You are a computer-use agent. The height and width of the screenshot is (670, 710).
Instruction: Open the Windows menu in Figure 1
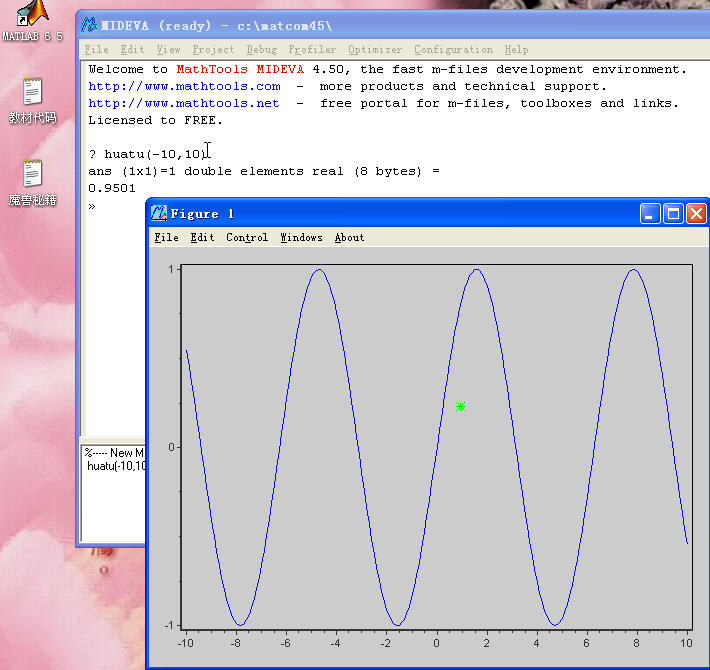click(x=301, y=238)
